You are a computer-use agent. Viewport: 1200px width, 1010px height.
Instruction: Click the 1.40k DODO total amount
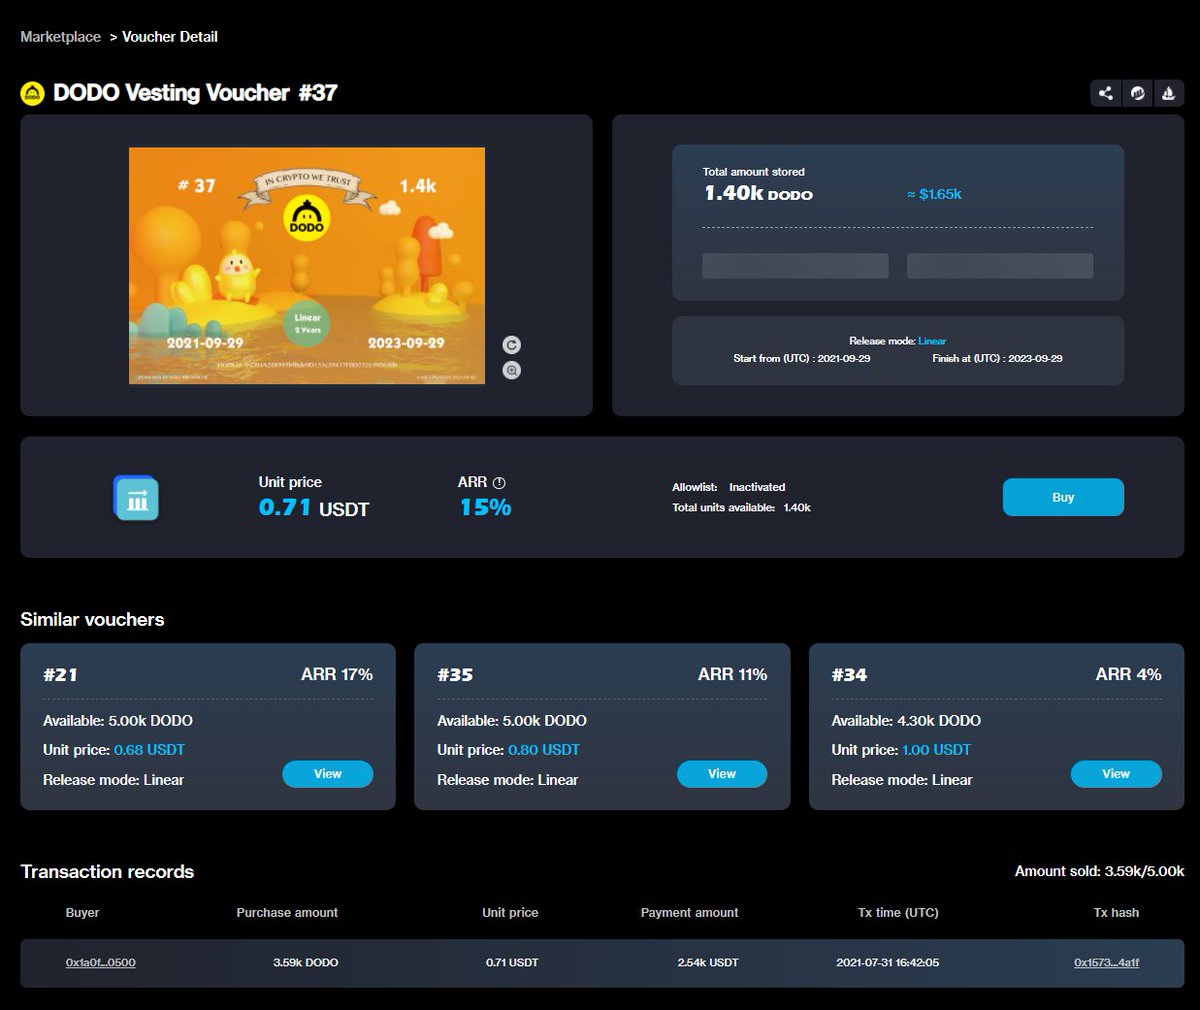pyautogui.click(x=758, y=194)
